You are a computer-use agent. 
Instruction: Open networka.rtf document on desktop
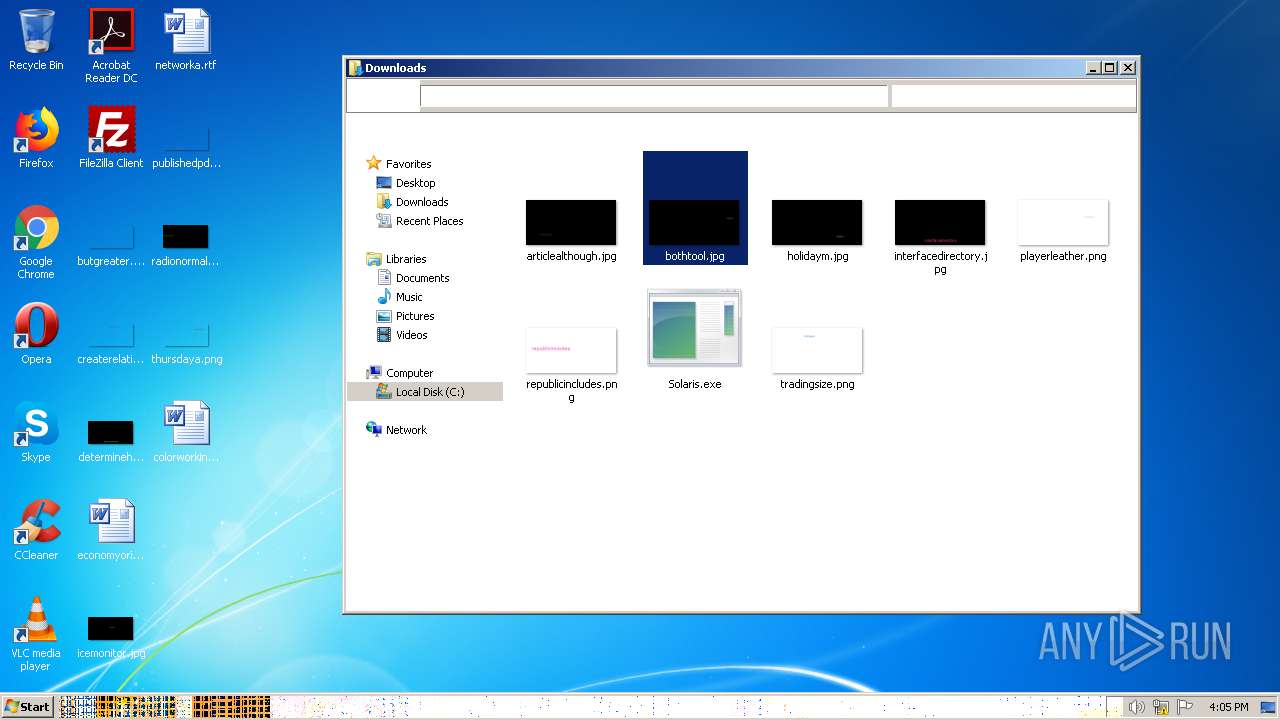185,40
